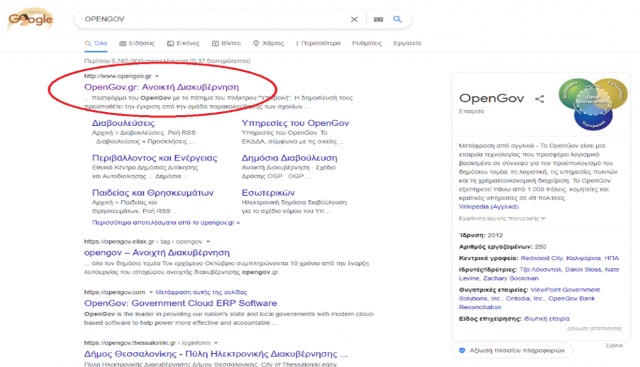The image size is (640, 367).
Task: Open the Διαβουλεύσεις sitelink
Action: pyautogui.click(x=123, y=123)
